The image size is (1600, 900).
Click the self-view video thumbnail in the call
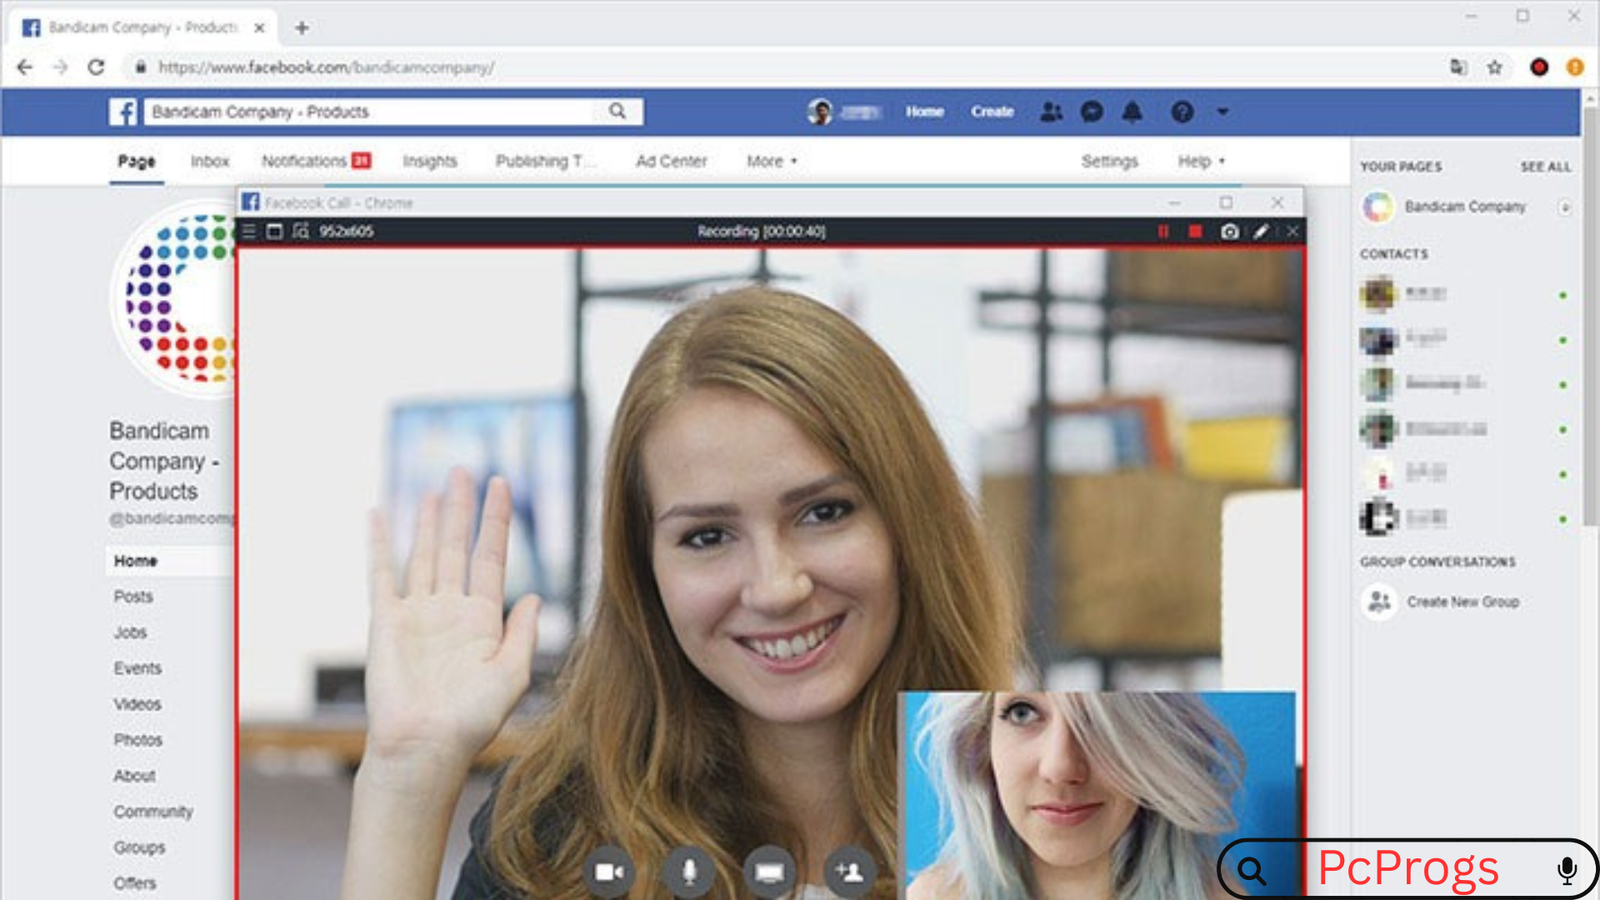(1097, 795)
